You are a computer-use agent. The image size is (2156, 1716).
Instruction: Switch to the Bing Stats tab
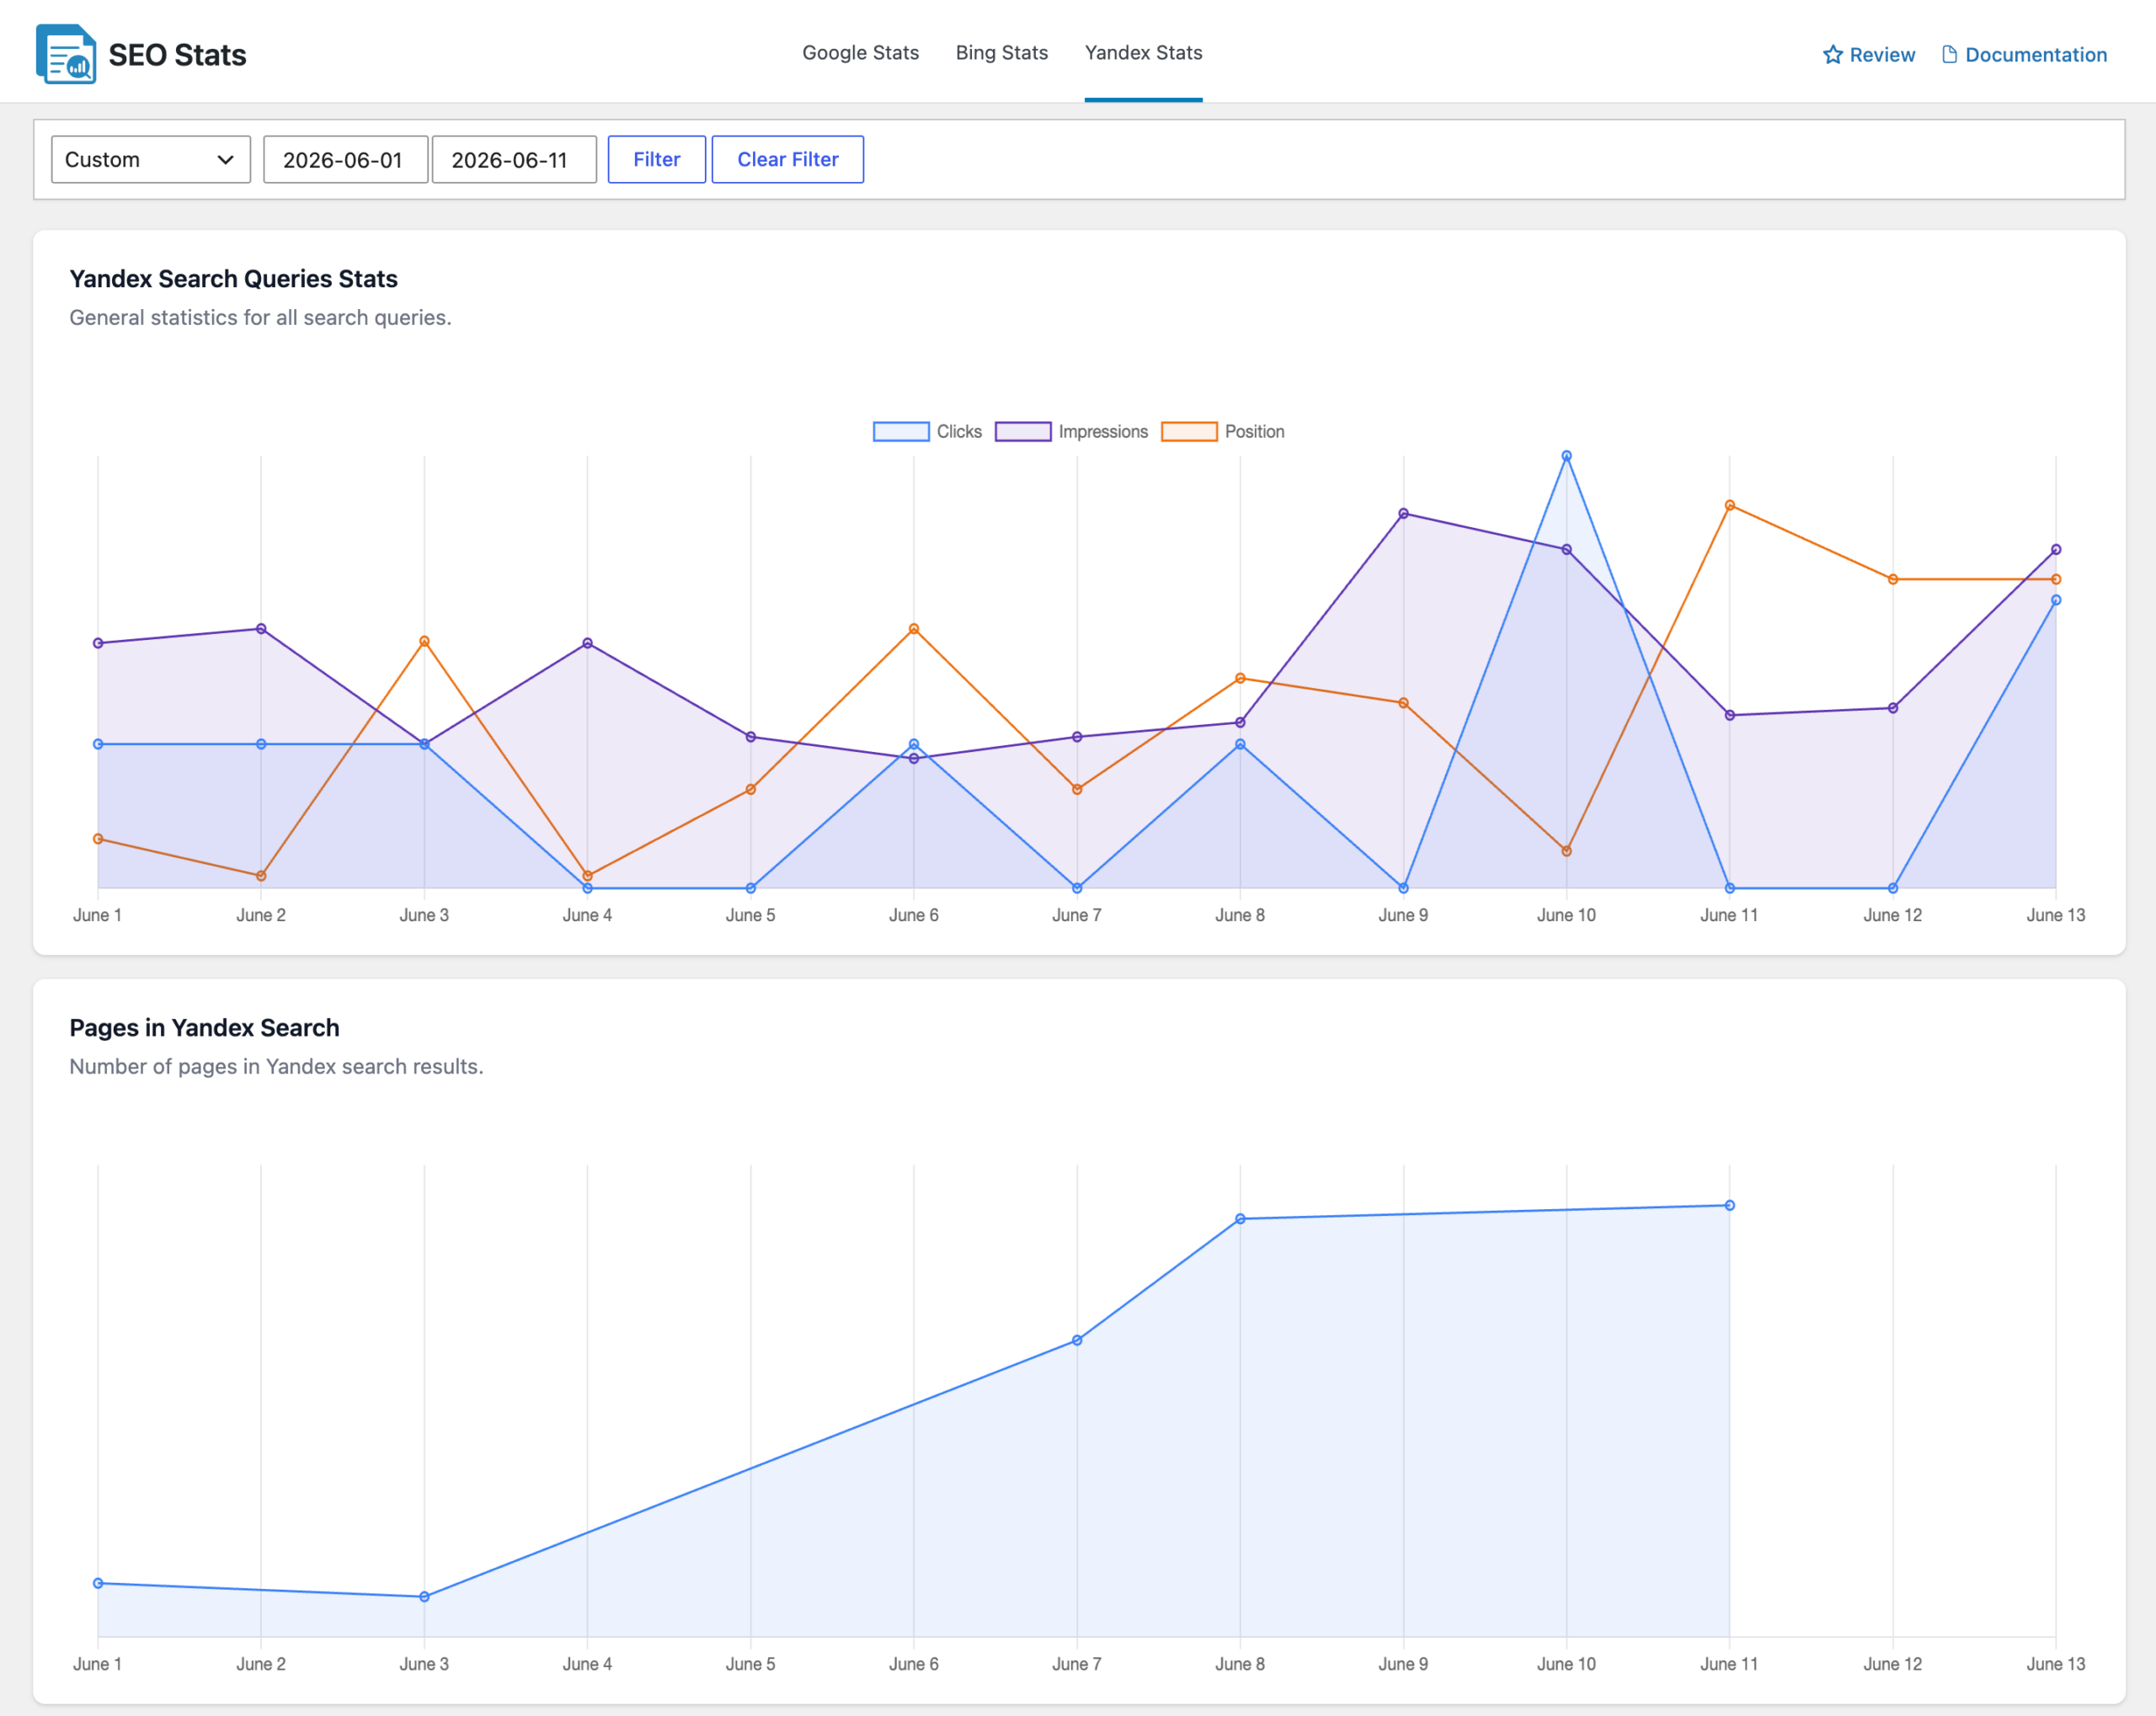click(x=1001, y=53)
